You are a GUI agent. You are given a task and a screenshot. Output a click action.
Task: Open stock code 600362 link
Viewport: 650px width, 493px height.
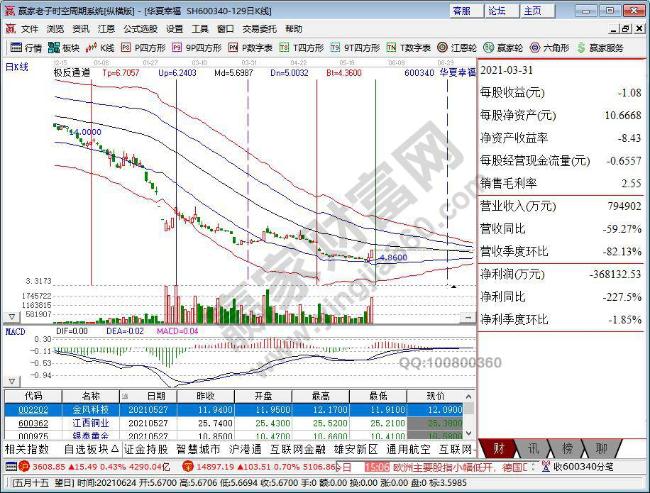[33, 423]
